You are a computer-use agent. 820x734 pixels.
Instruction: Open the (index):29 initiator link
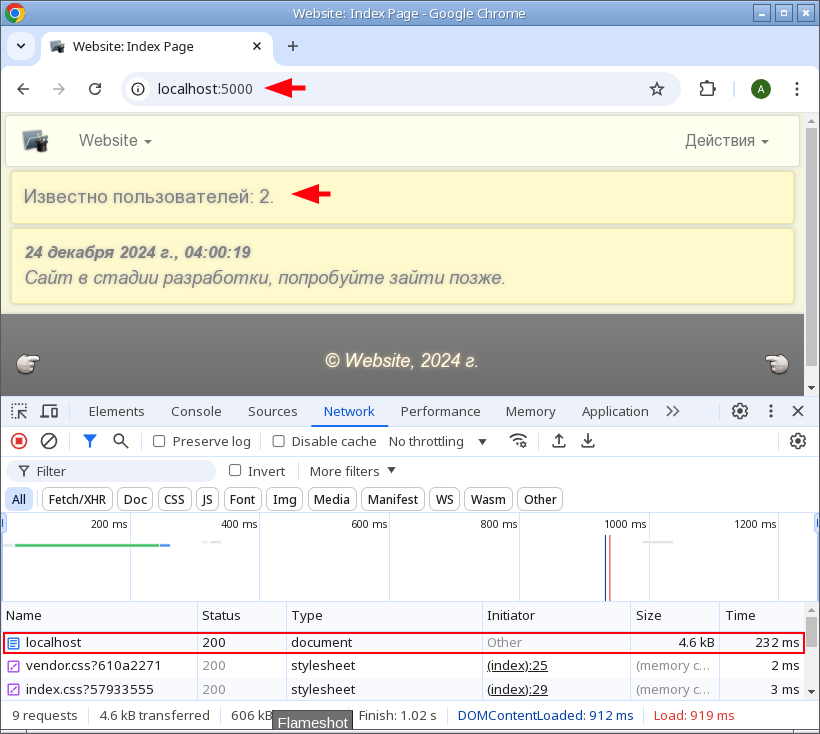517,690
